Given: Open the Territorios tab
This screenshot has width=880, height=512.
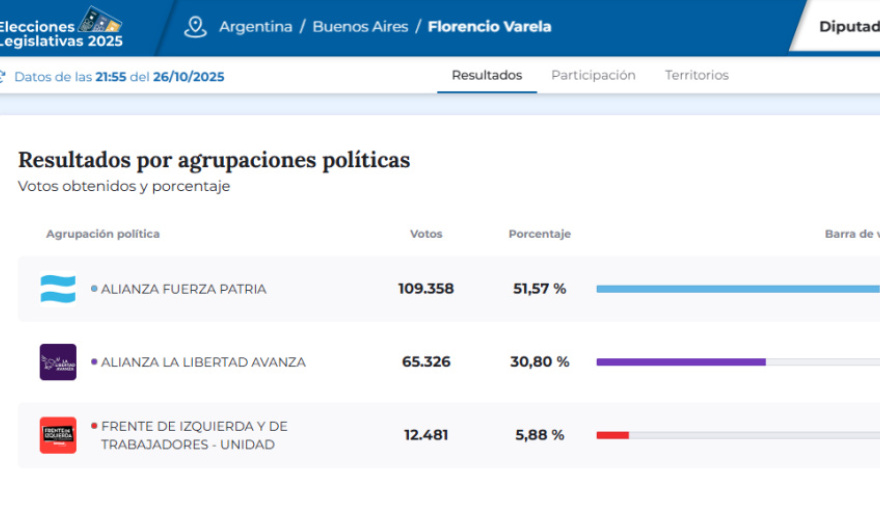Looking at the screenshot, I should tap(696, 75).
